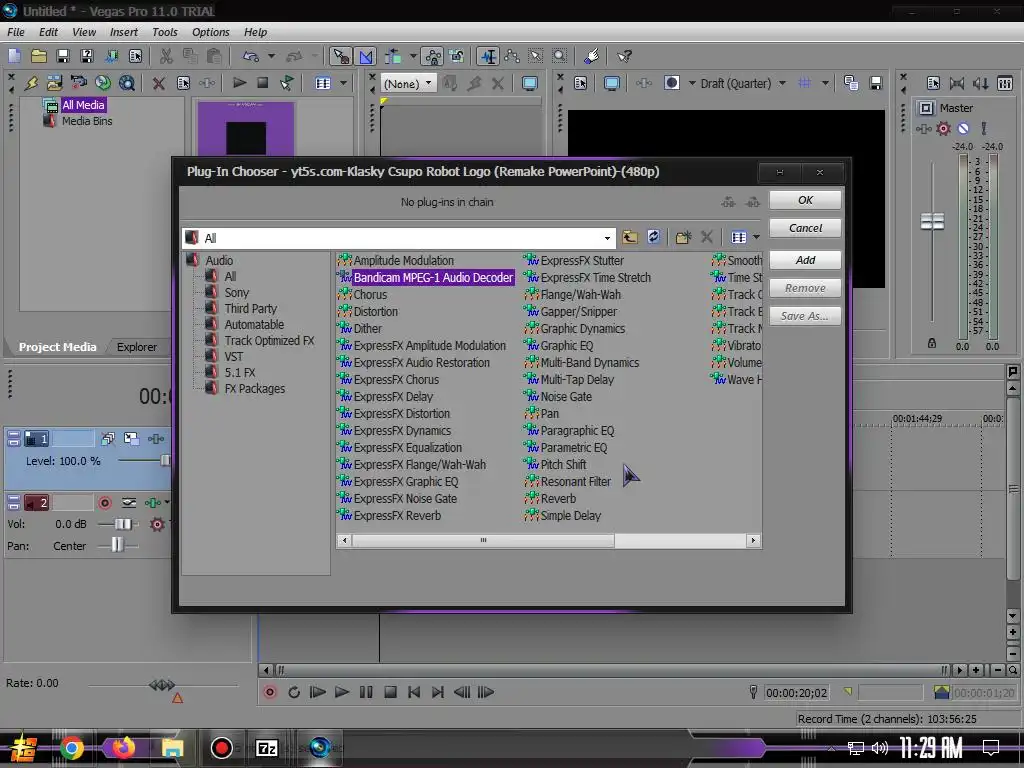Click the new folder icon in Plug-In Chooser
The height and width of the screenshot is (768, 1024).
[683, 237]
